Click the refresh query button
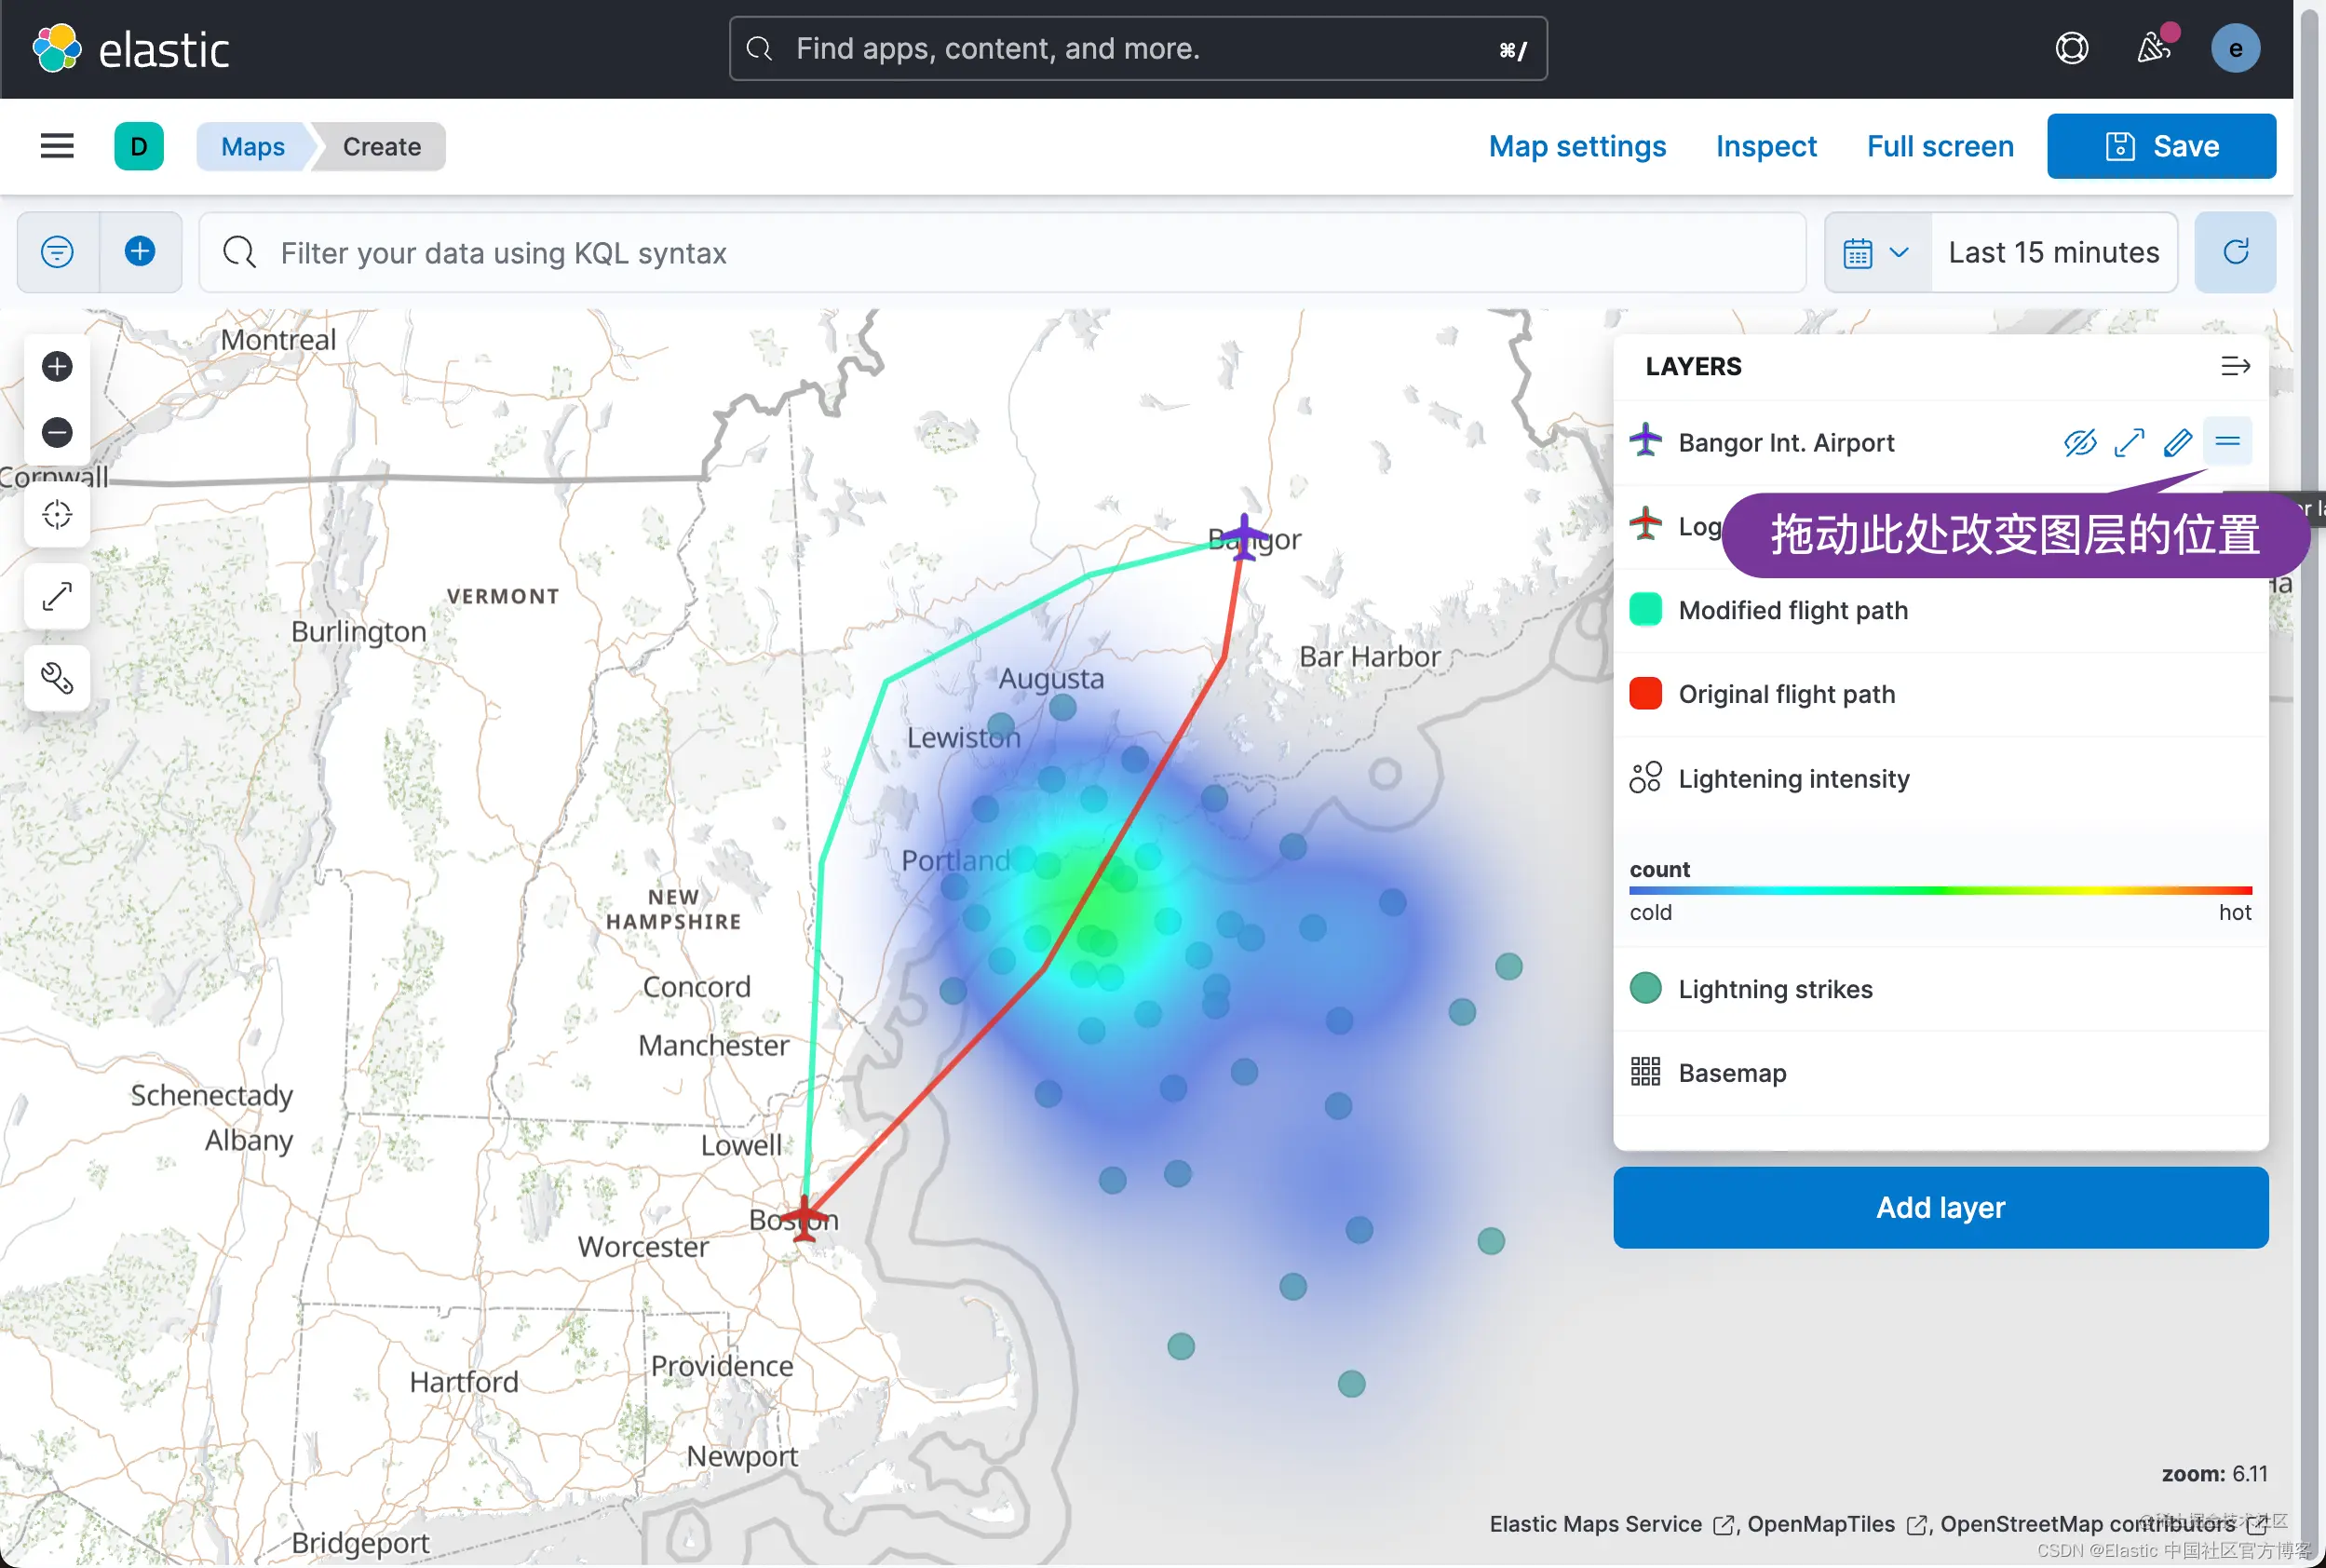Viewport: 2326px width, 1568px height. pos(2235,252)
